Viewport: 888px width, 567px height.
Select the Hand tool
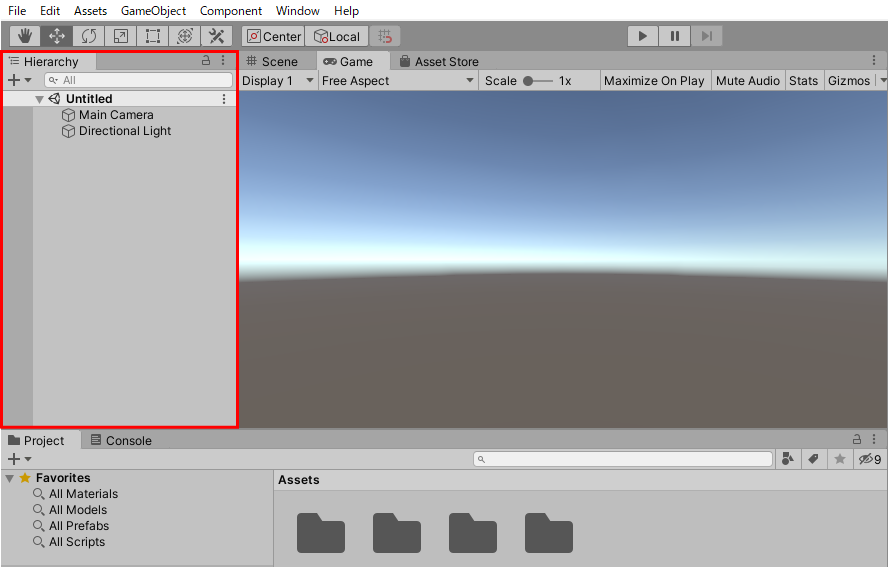point(25,36)
